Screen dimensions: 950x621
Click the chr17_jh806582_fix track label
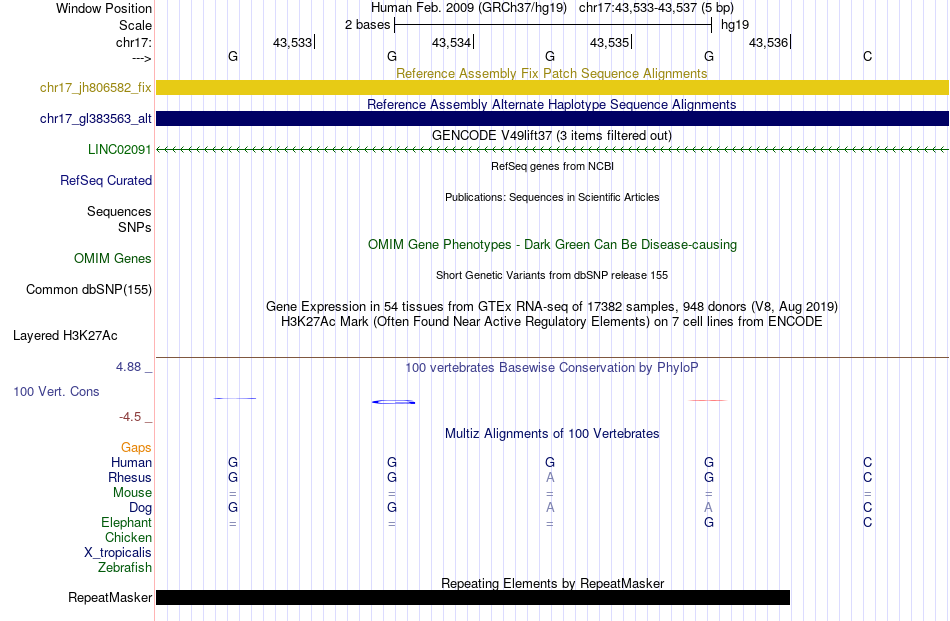pyautogui.click(x=95, y=87)
